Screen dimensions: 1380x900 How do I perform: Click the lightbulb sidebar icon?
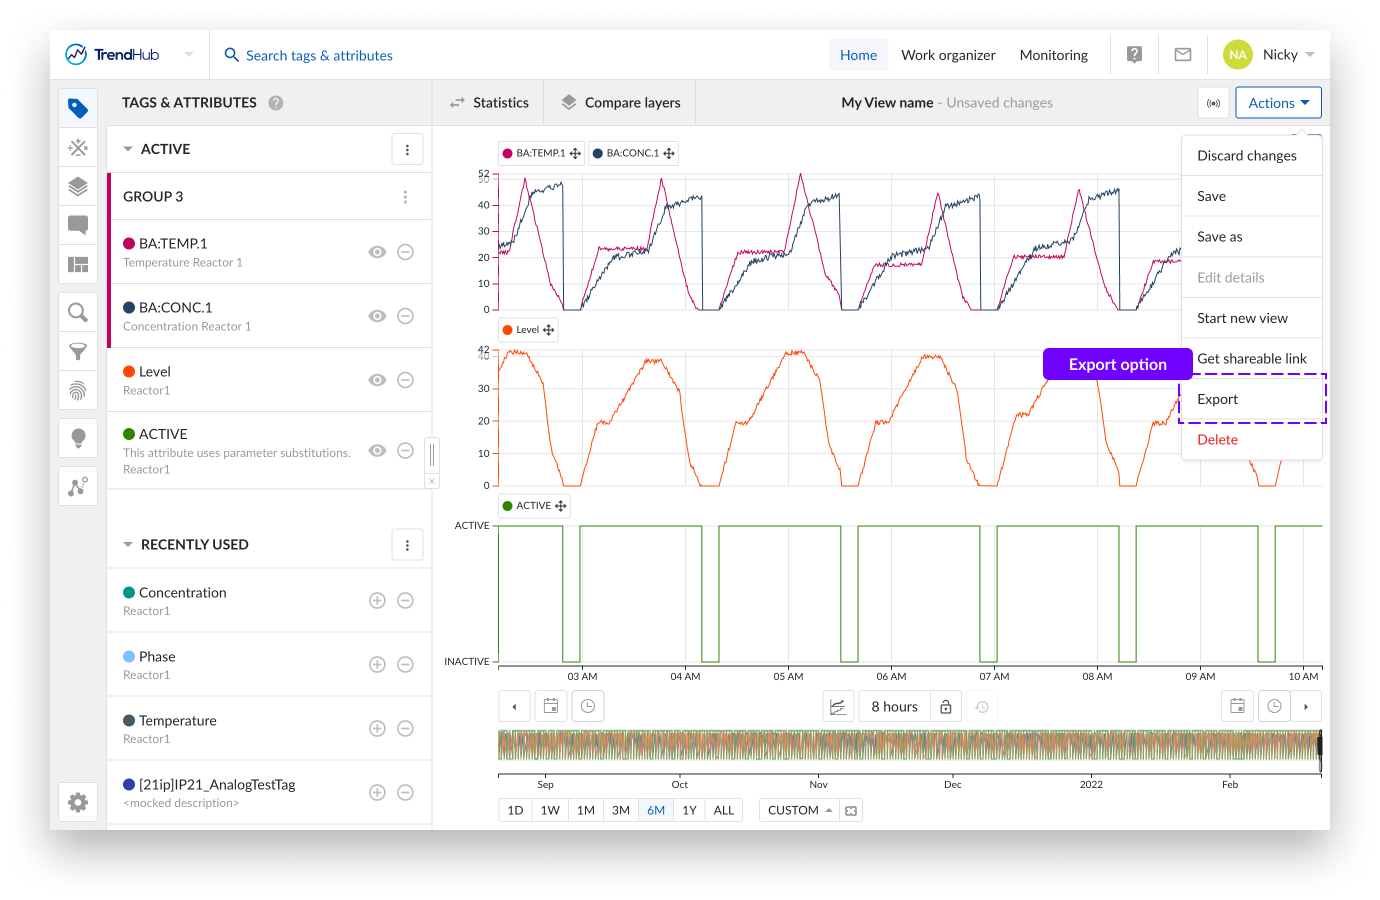point(78,438)
